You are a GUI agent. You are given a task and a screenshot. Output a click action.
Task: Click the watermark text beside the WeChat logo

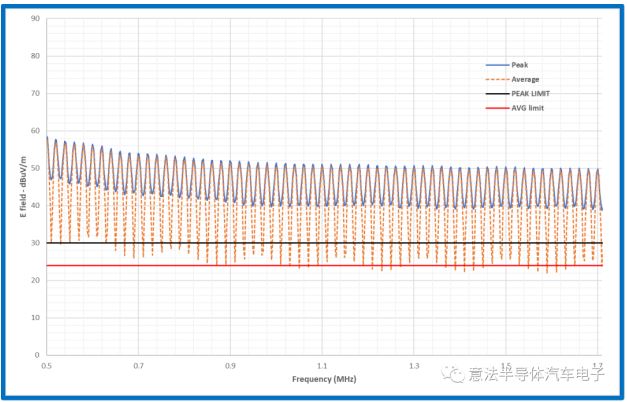pyautogui.click(x=537, y=376)
